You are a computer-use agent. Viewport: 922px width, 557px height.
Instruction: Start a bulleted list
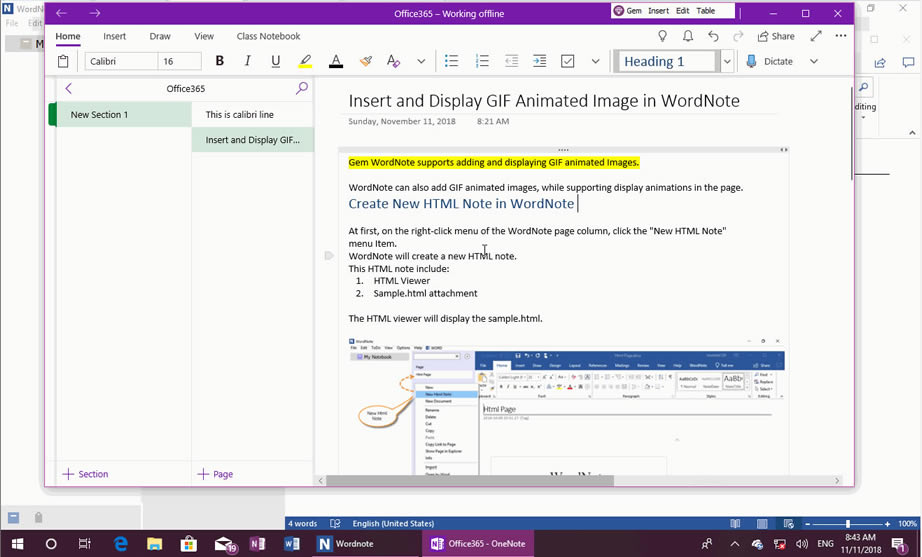click(451, 61)
